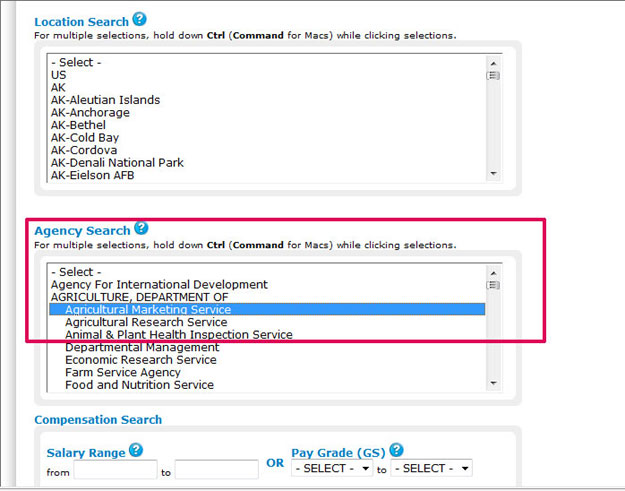Open the second Pay Grade SELECT dropdown
Viewport: 625px width, 491px height.
pos(432,468)
